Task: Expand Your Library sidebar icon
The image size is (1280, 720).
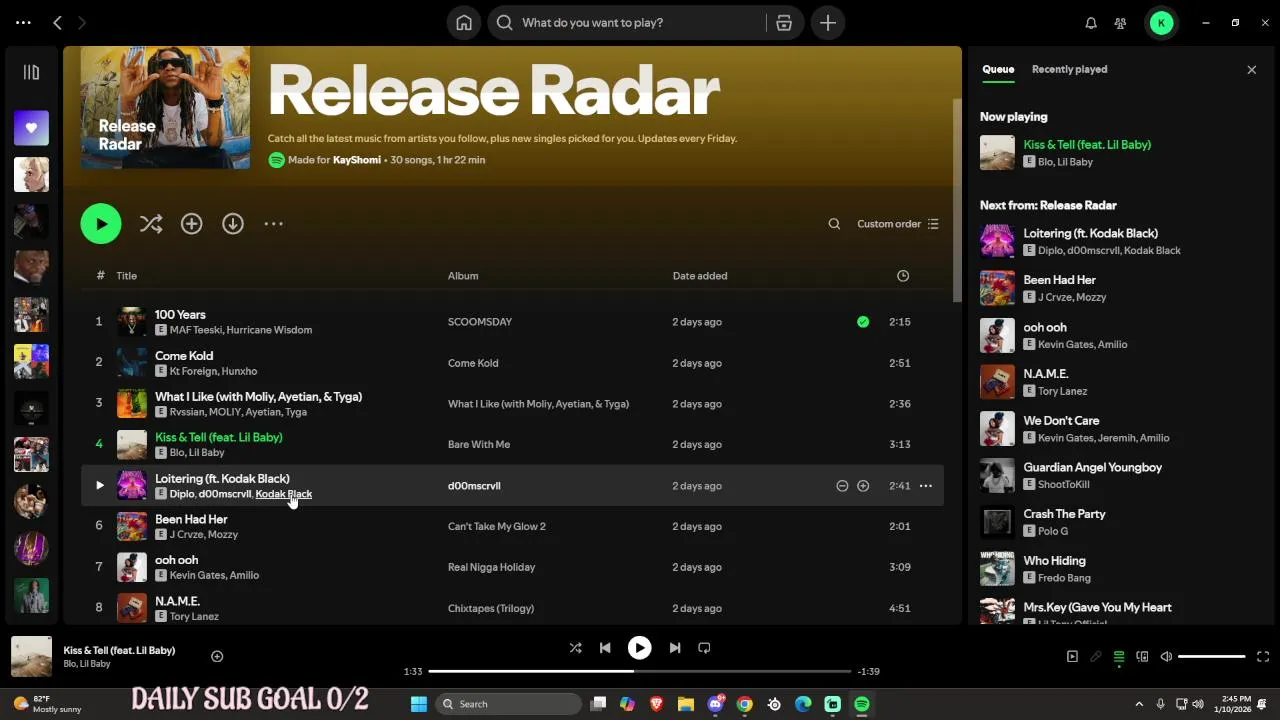Action: [x=31, y=72]
